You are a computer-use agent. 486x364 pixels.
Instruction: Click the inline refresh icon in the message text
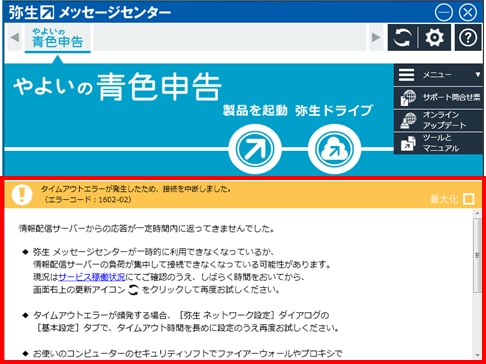pyautogui.click(x=133, y=290)
